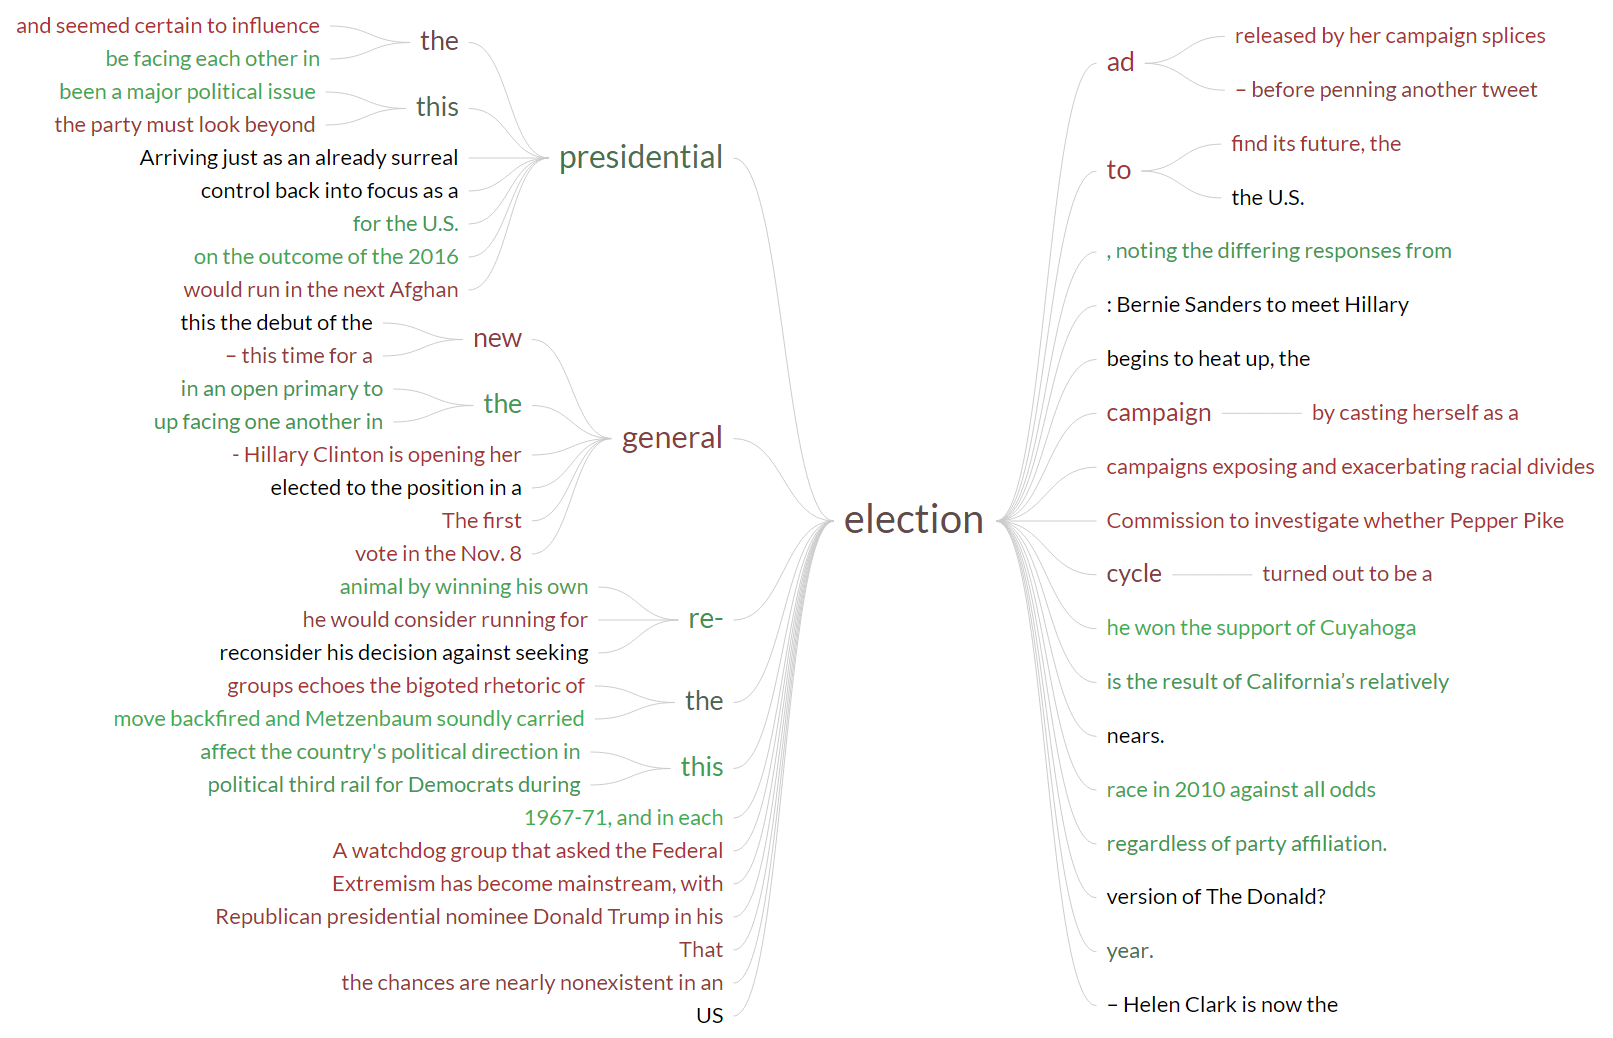Click phrase ": Bernie Sanders to meet Hillary"
Viewport: 1613px width, 1038px height.
[x=1257, y=305]
